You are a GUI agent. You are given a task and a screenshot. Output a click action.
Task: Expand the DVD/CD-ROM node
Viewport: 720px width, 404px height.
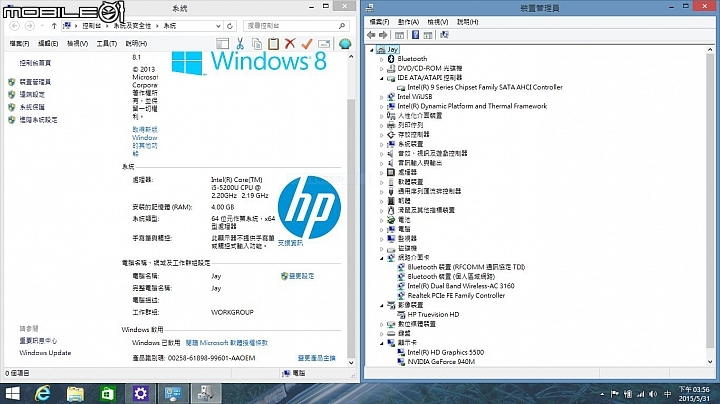[x=382, y=69]
